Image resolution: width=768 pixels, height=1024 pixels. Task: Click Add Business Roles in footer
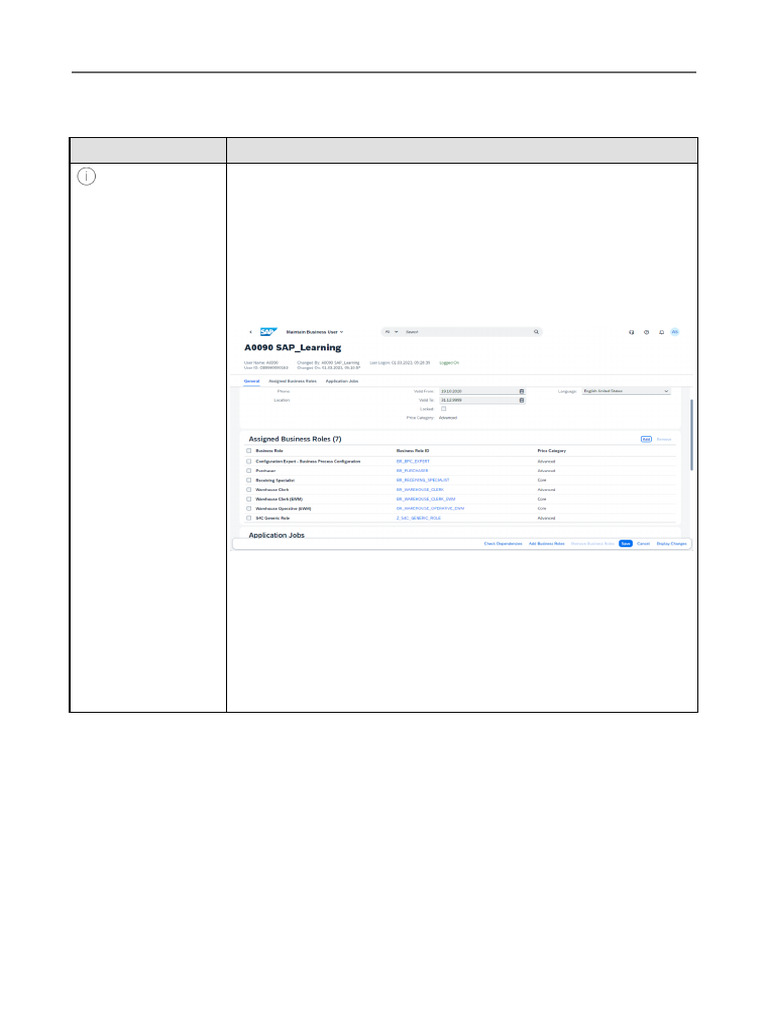point(547,544)
